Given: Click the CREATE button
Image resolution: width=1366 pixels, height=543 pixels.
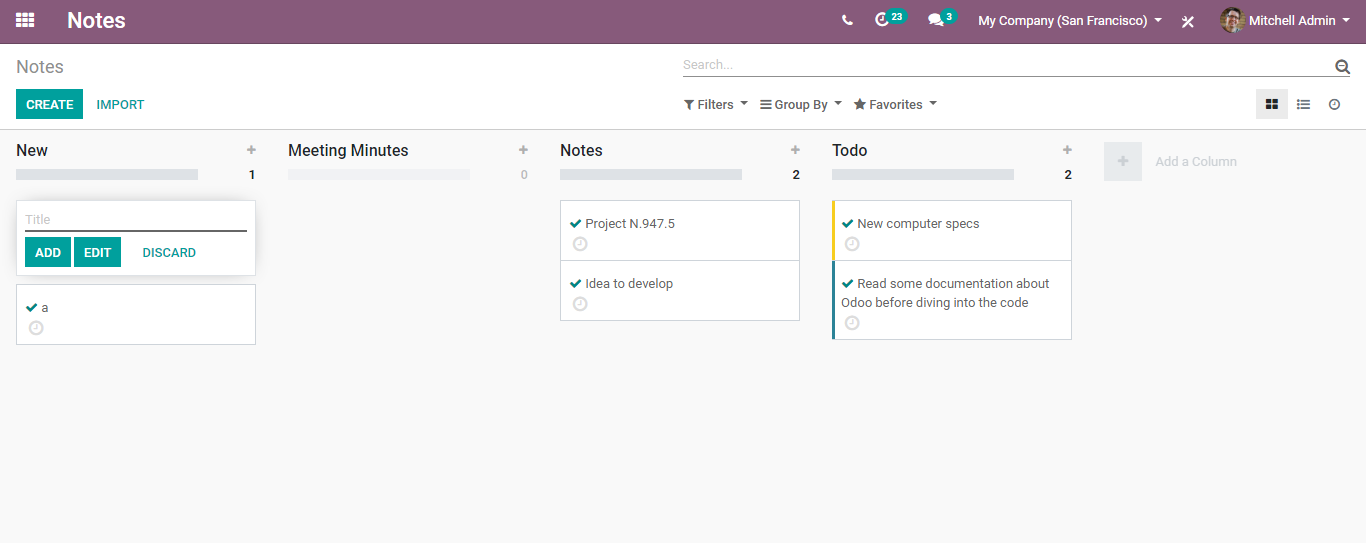Looking at the screenshot, I should [50, 104].
